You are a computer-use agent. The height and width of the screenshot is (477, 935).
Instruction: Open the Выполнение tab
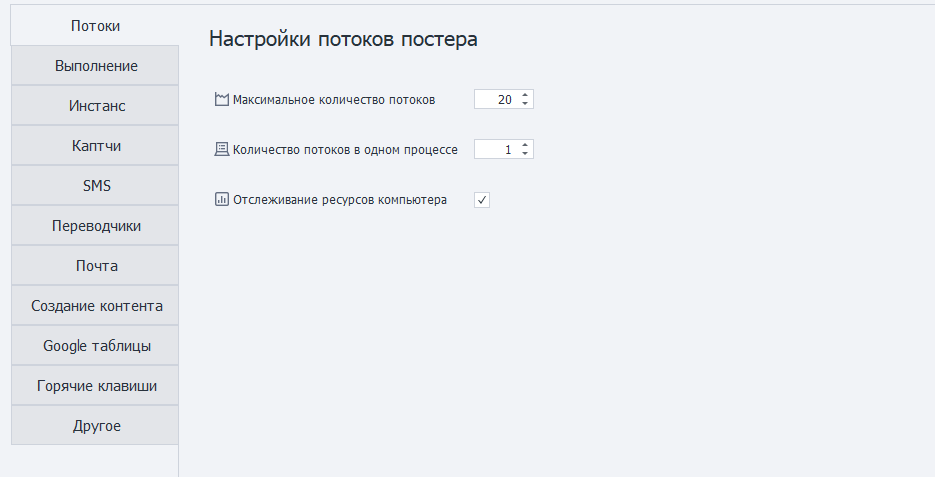point(96,66)
